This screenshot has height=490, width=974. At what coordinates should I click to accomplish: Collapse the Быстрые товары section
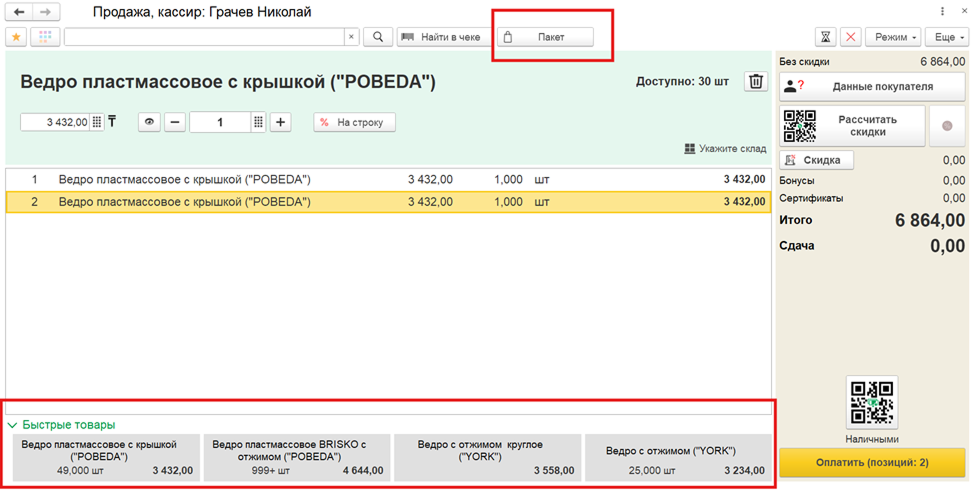click(x=61, y=425)
